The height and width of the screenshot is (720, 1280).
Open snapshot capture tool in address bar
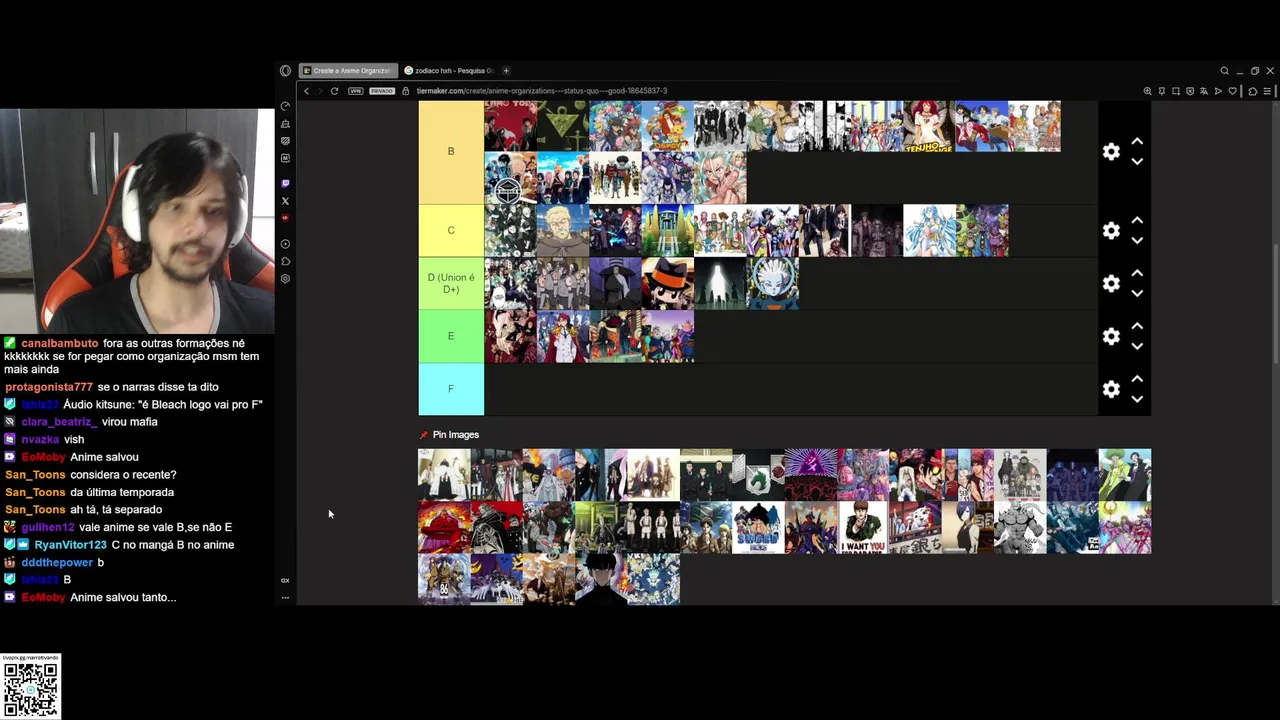click(1176, 91)
